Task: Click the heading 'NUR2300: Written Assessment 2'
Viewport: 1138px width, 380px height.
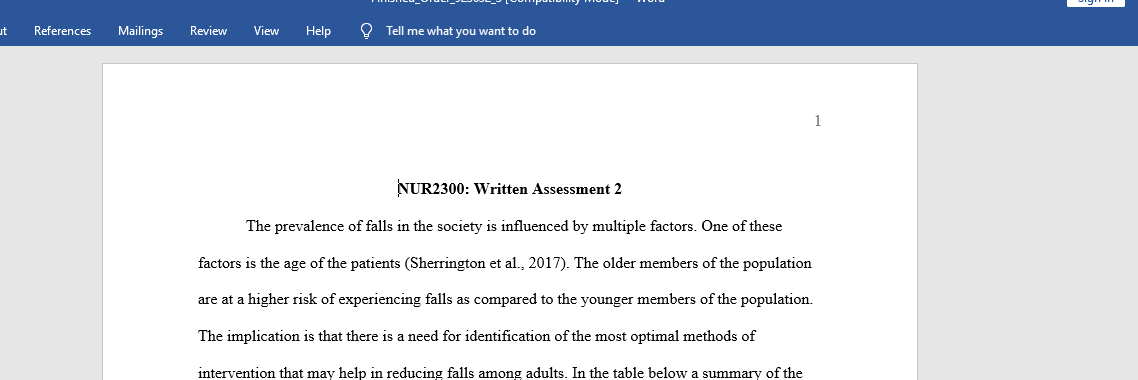Action: pyautogui.click(x=509, y=189)
